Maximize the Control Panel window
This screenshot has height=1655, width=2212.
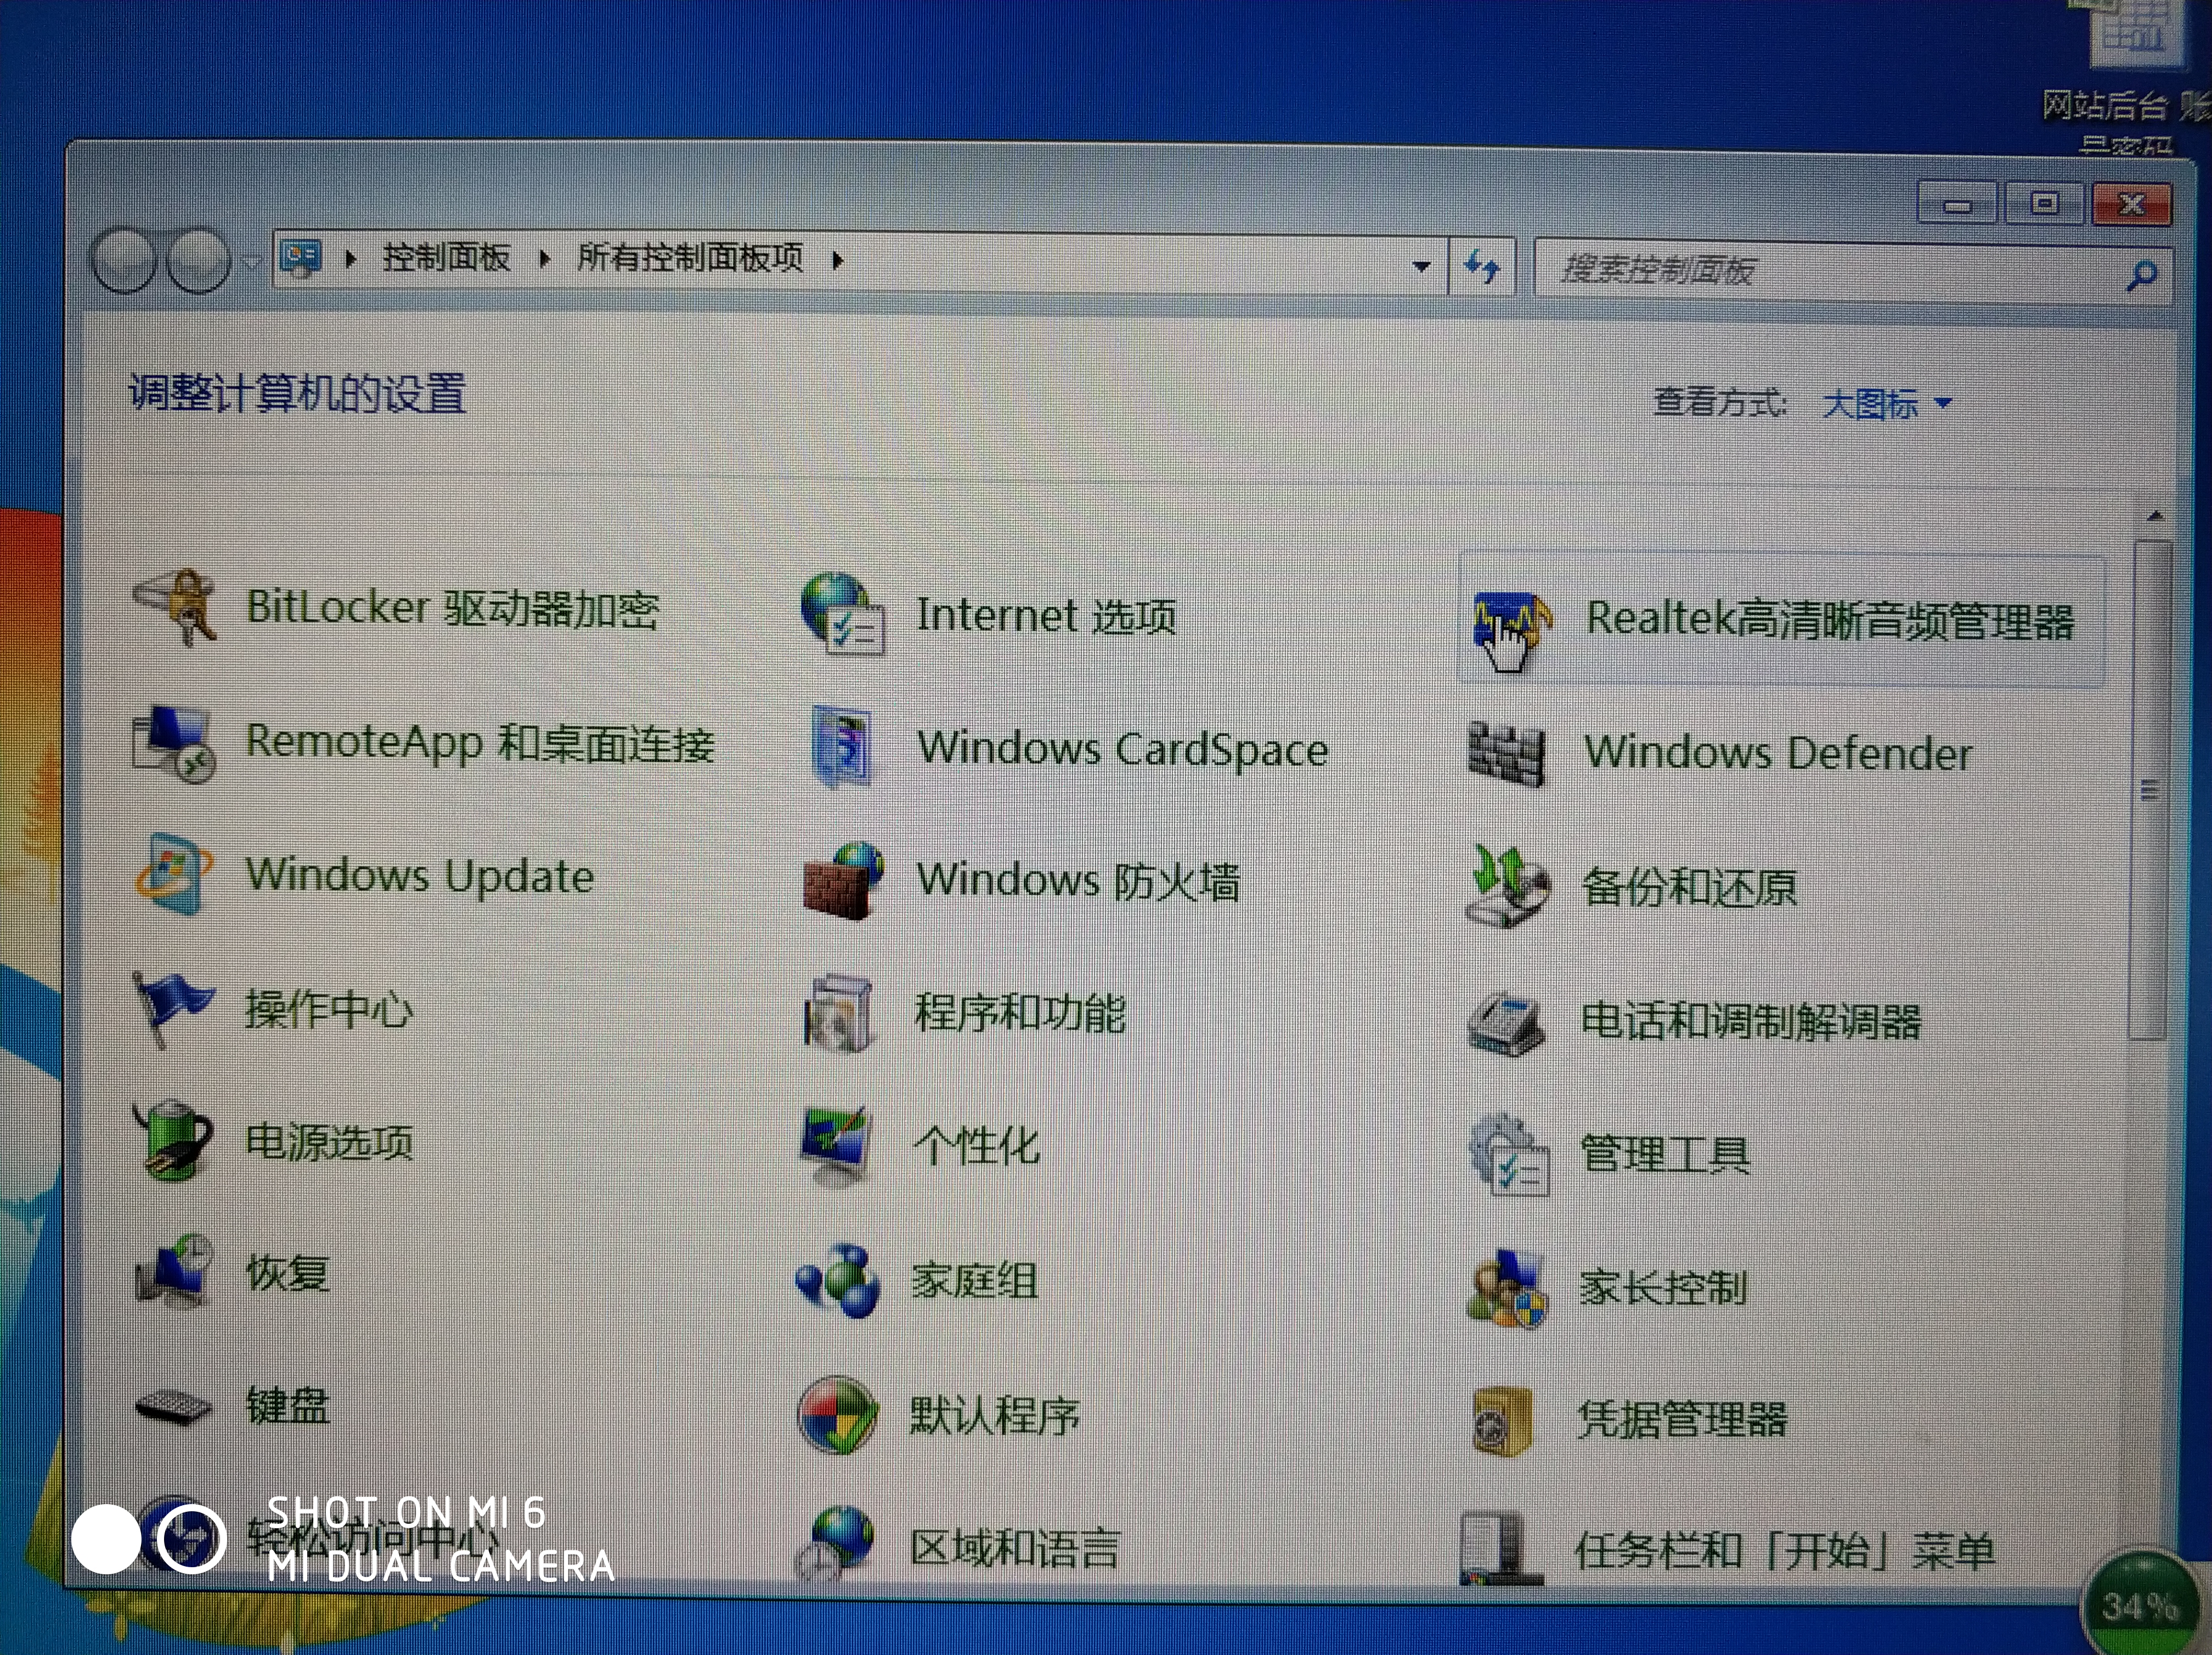click(2044, 204)
